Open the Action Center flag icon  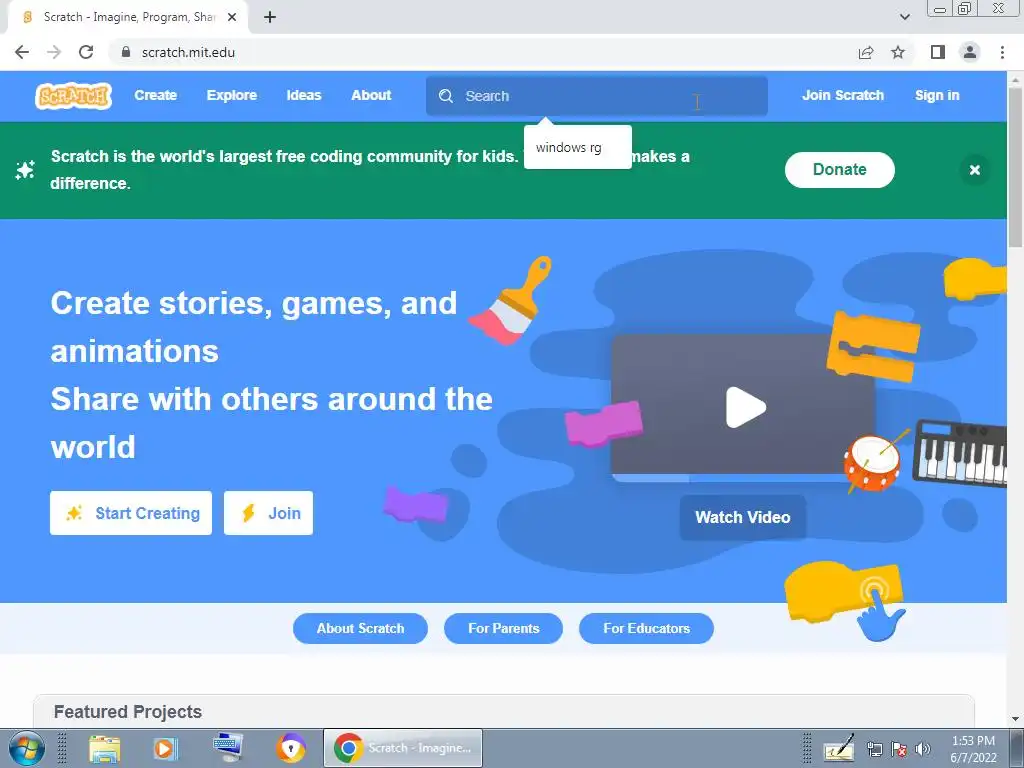[x=899, y=750]
